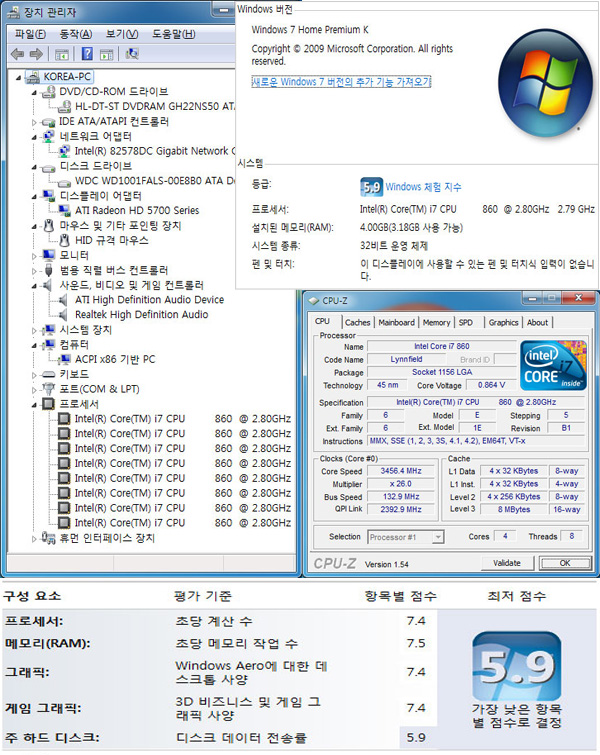This screenshot has height=755, width=600.
Task: Click the Level 3 8 MBytes cache value
Action: tap(514, 509)
